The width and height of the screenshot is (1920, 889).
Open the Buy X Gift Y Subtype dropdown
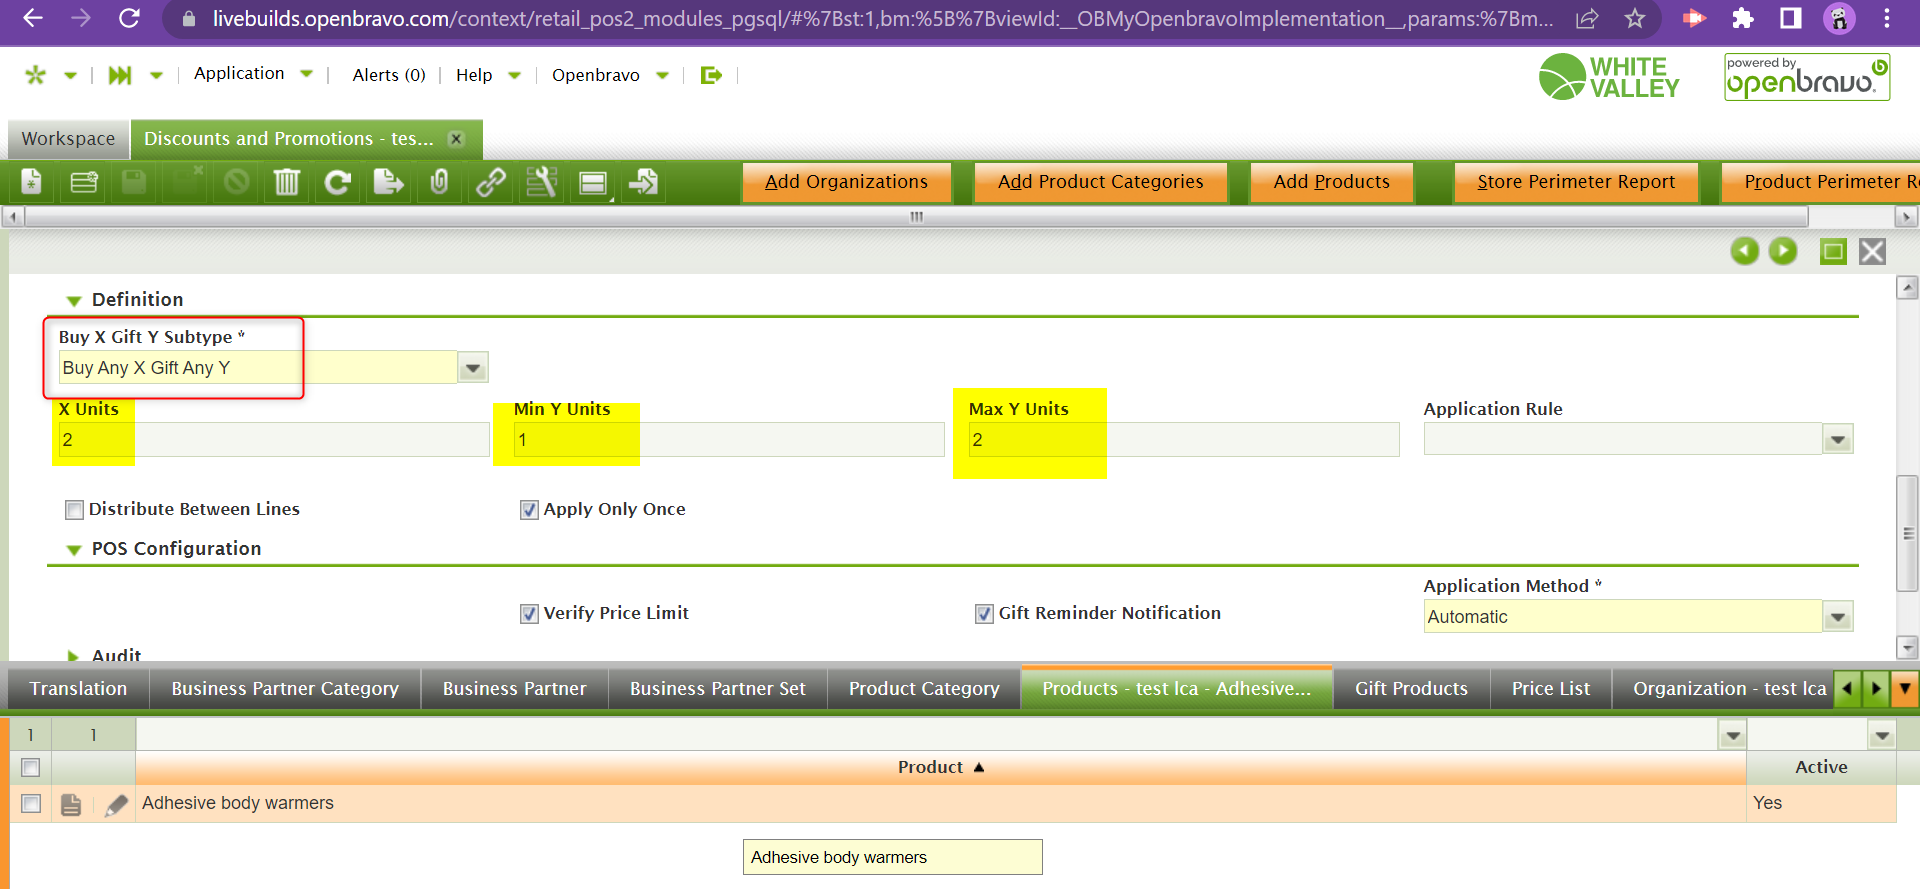pyautogui.click(x=473, y=368)
